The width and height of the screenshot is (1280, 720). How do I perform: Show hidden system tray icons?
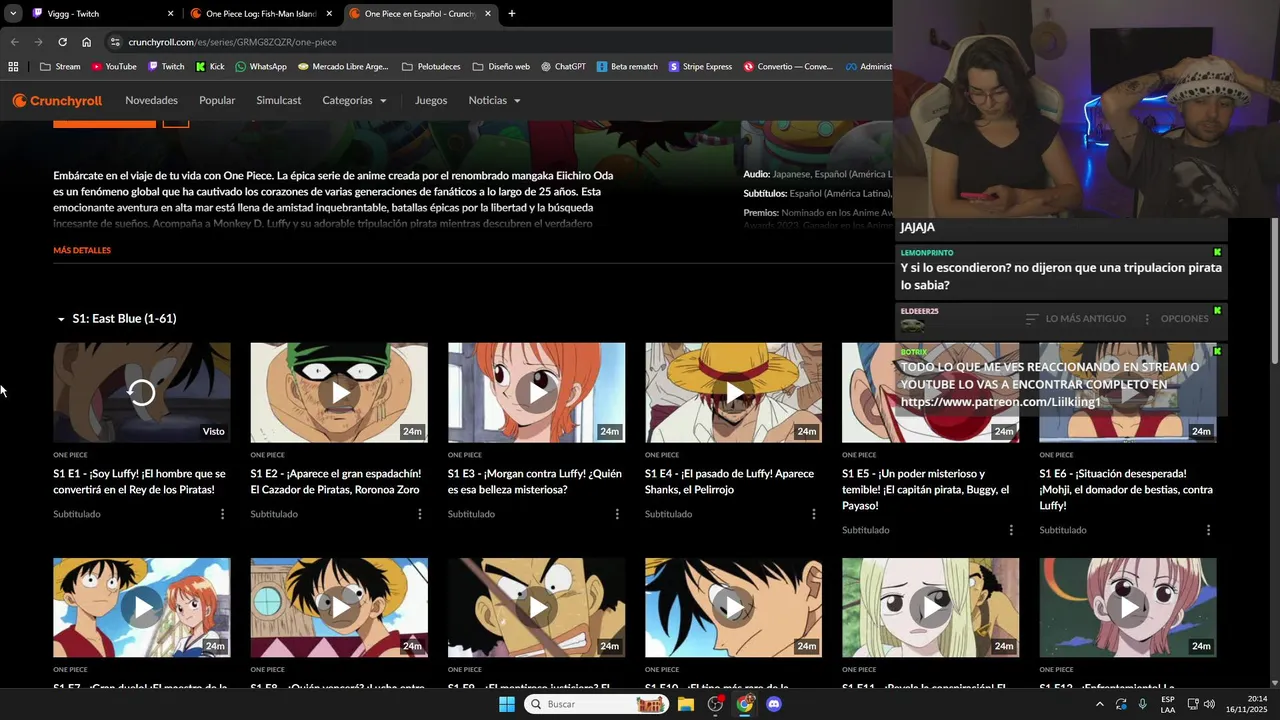[x=1100, y=704]
